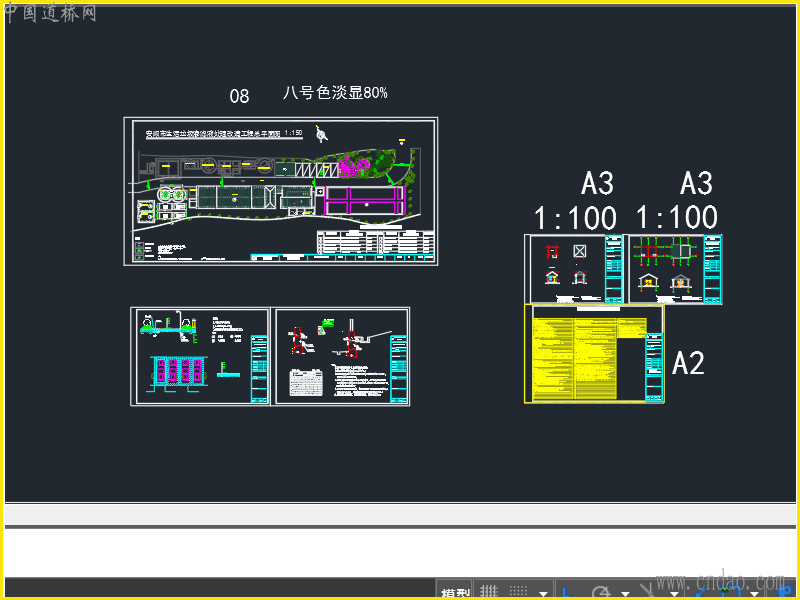This screenshot has height=600, width=800.
Task: Click in the command line input area
Action: click(x=400, y=553)
